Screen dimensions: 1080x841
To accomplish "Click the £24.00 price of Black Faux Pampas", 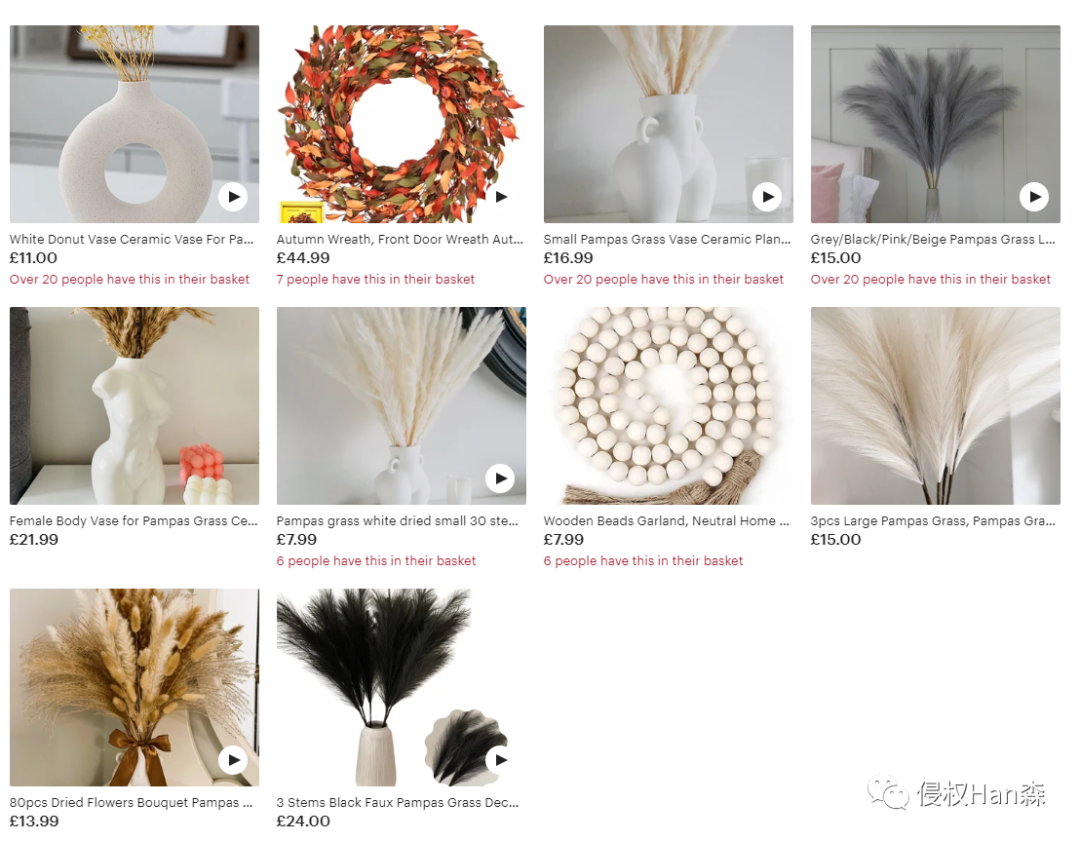I will 303,822.
